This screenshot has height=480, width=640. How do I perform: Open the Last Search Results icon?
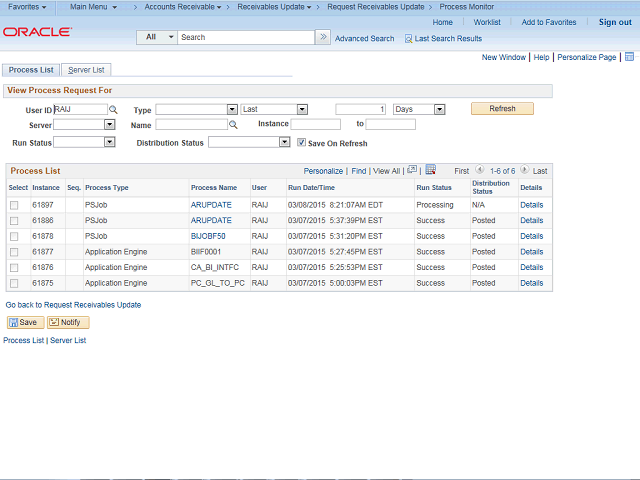coord(408,38)
